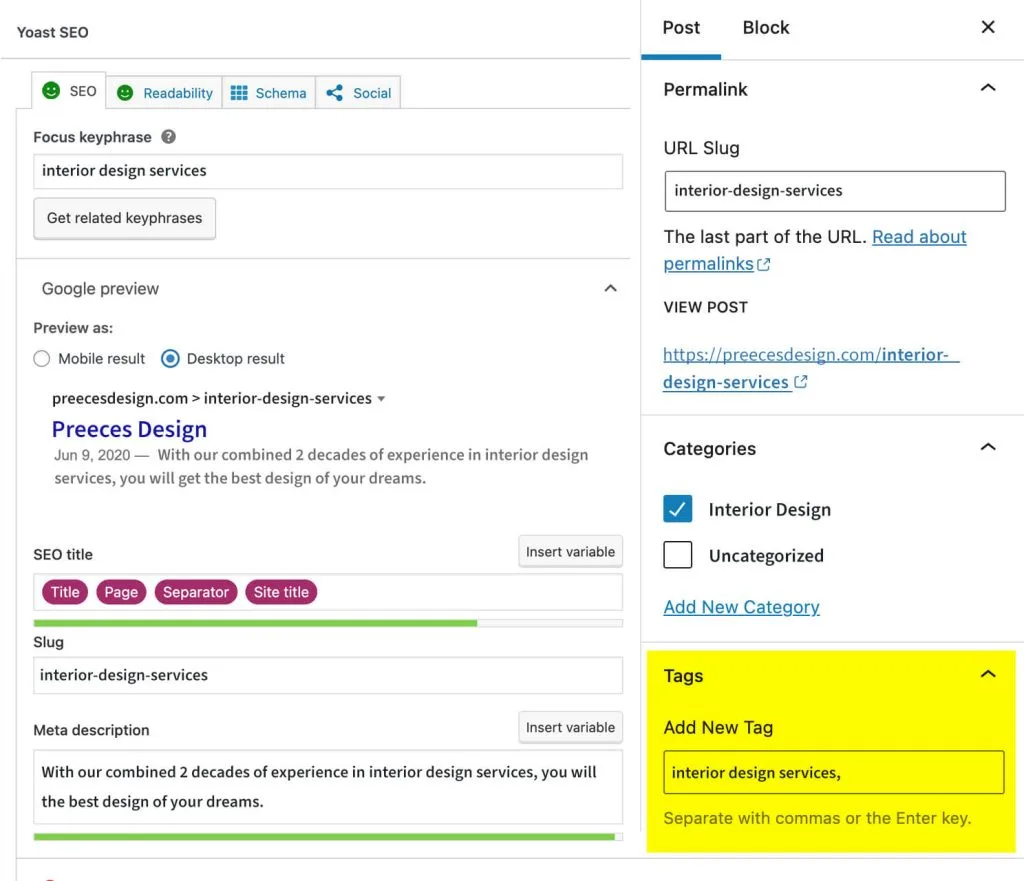Click Get related keyphrases button
The image size is (1024, 881).
(125, 218)
